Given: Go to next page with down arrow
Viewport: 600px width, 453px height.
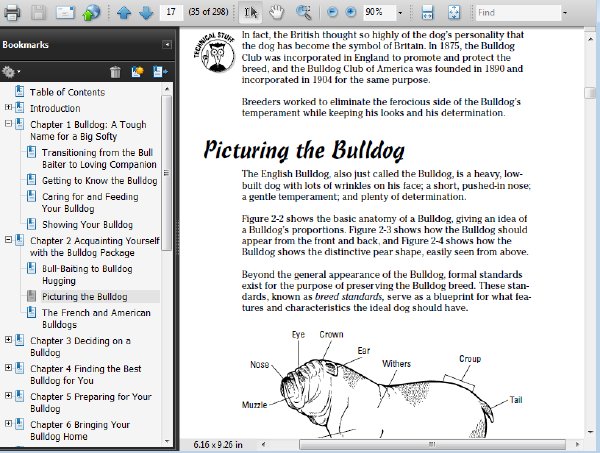Looking at the screenshot, I should click(x=146, y=13).
